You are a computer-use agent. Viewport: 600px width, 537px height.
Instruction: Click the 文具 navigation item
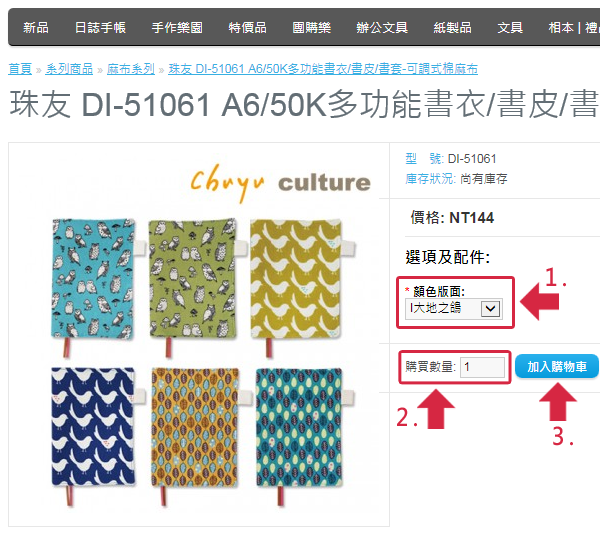(x=510, y=28)
